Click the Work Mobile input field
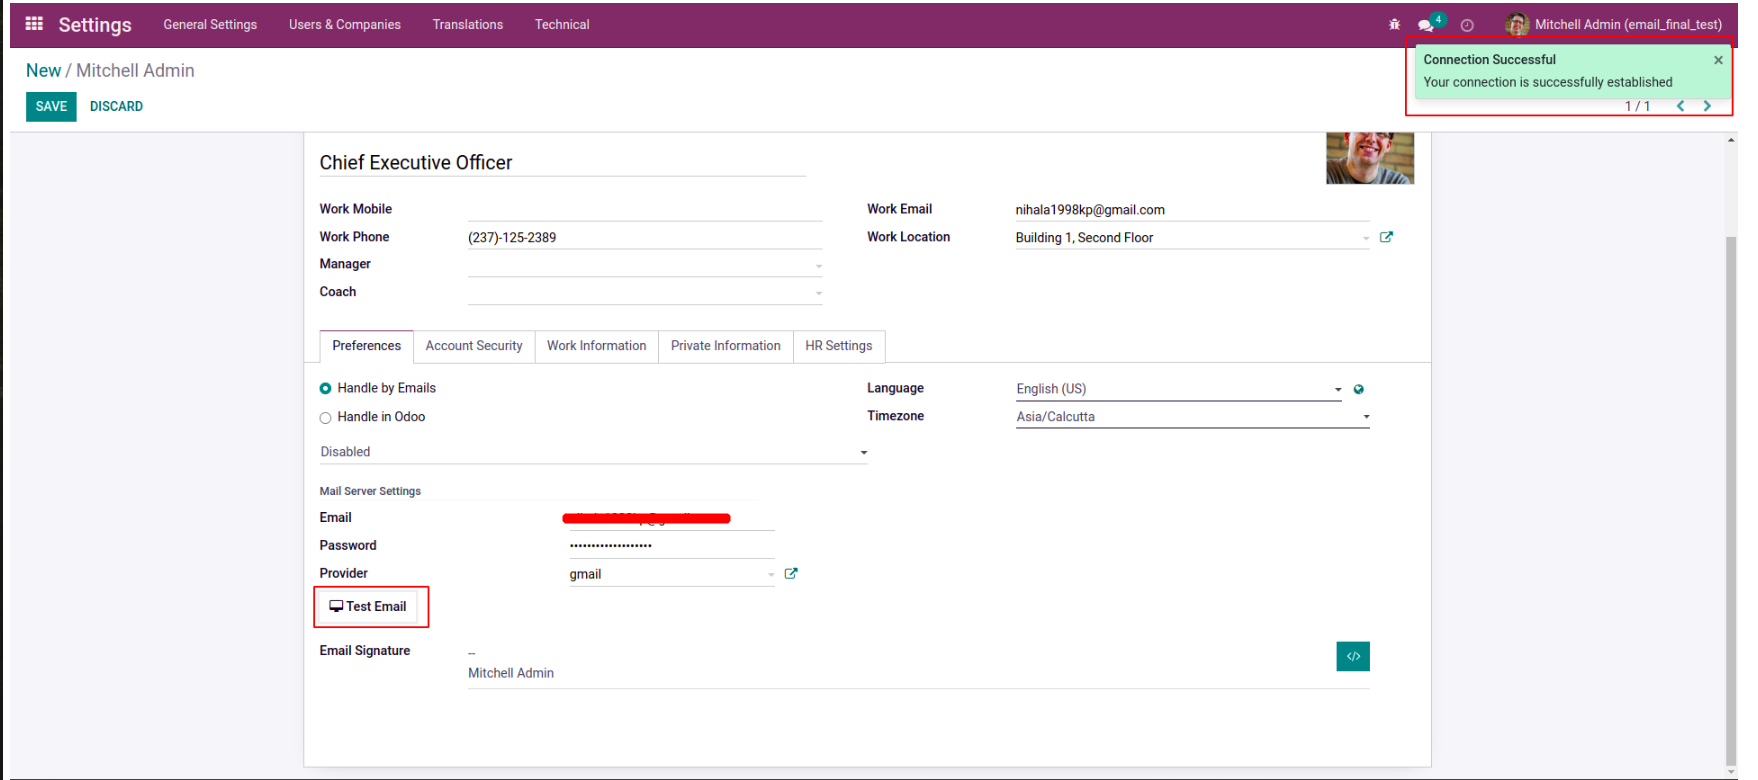Viewport: 1758px width, 780px height. 644,209
